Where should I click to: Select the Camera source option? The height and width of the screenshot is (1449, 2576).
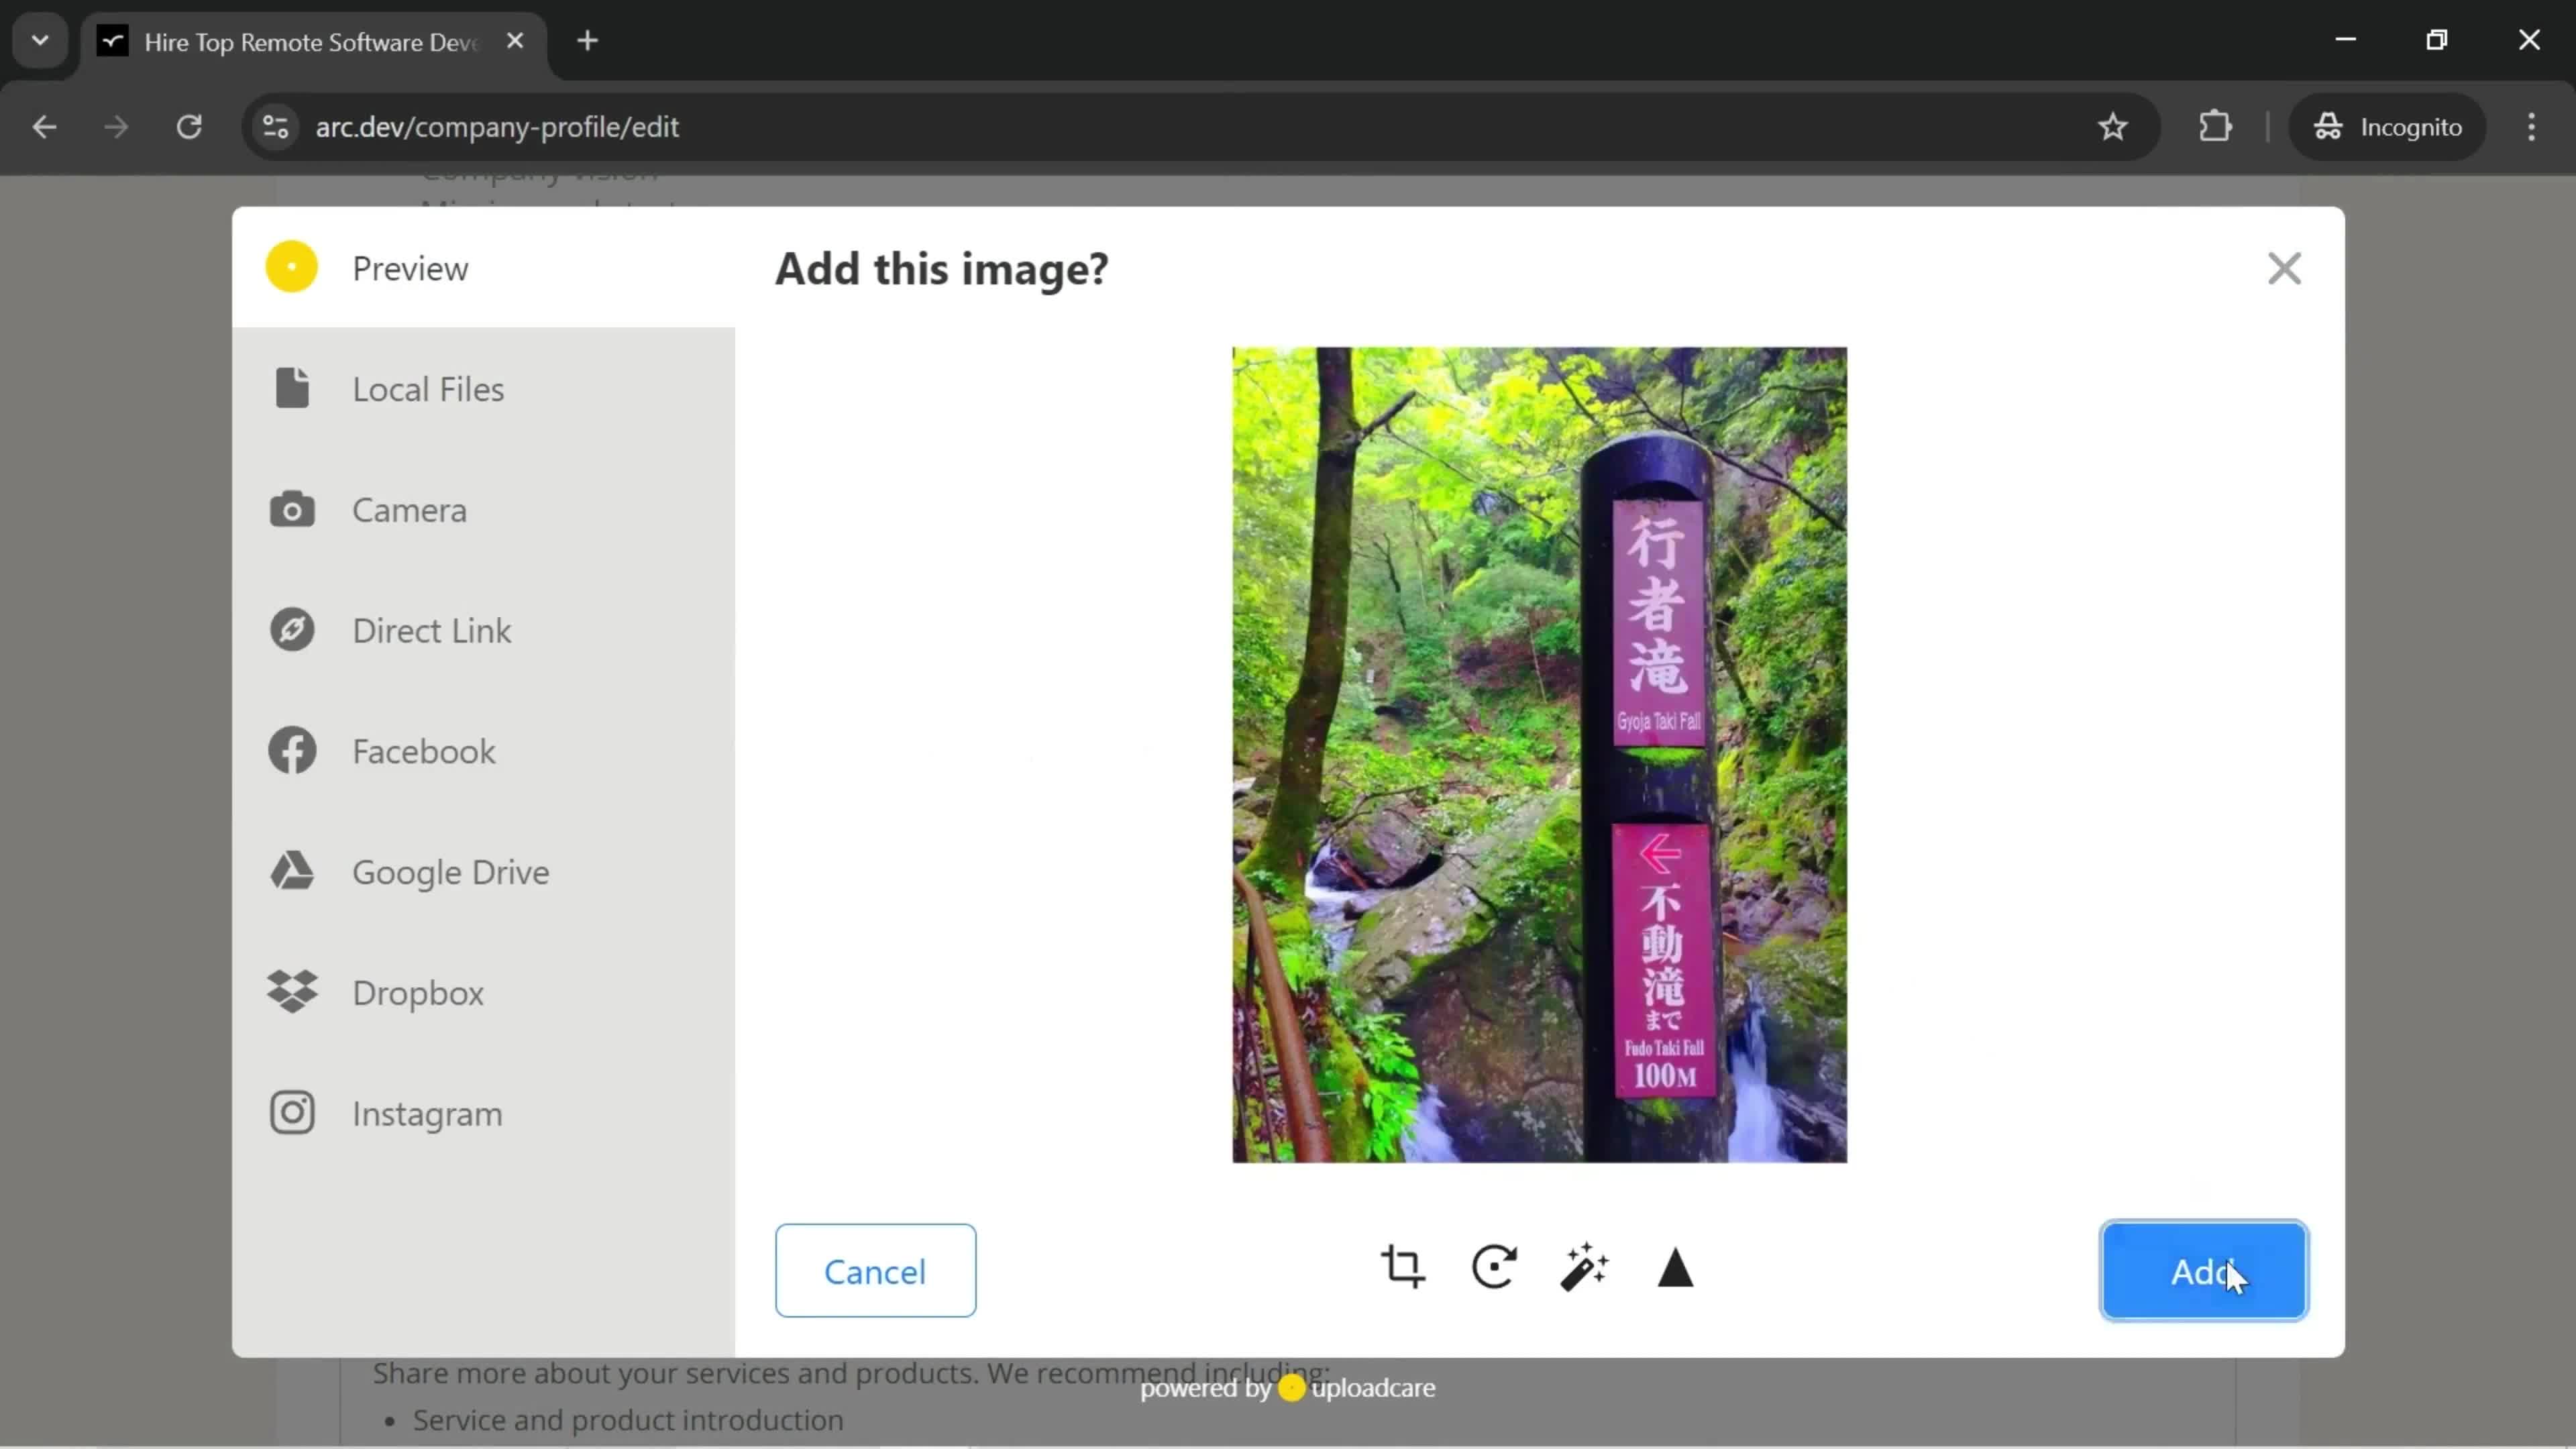pyautogui.click(x=409, y=510)
